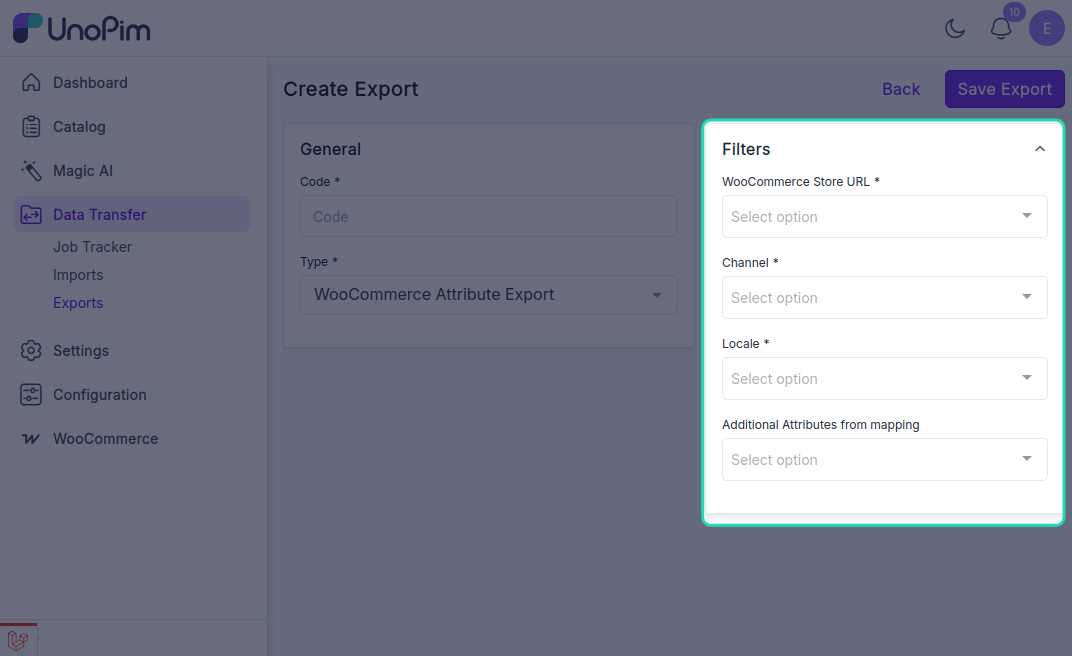Toggle dark mode moon icon
Image resolution: width=1072 pixels, height=656 pixels.
[x=954, y=29]
